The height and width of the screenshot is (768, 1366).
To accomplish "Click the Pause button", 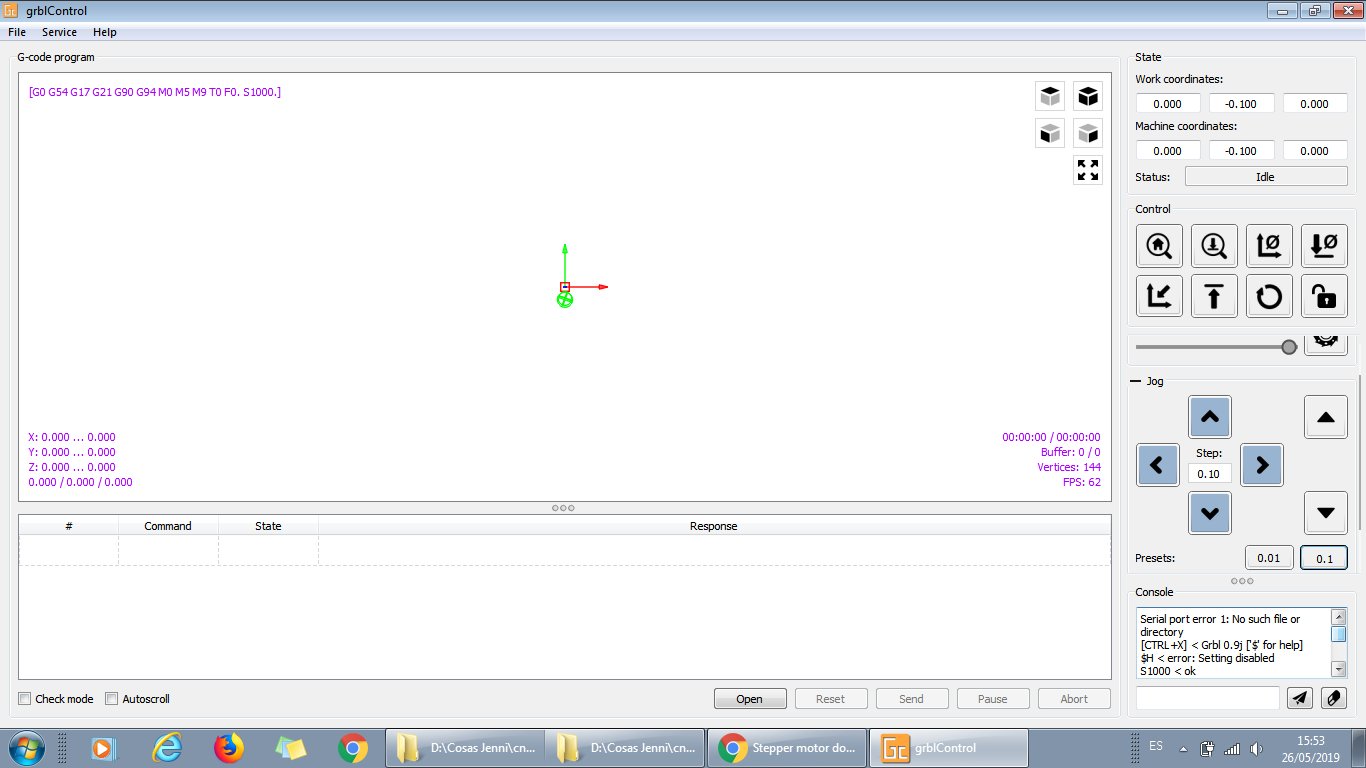I will tap(993, 699).
